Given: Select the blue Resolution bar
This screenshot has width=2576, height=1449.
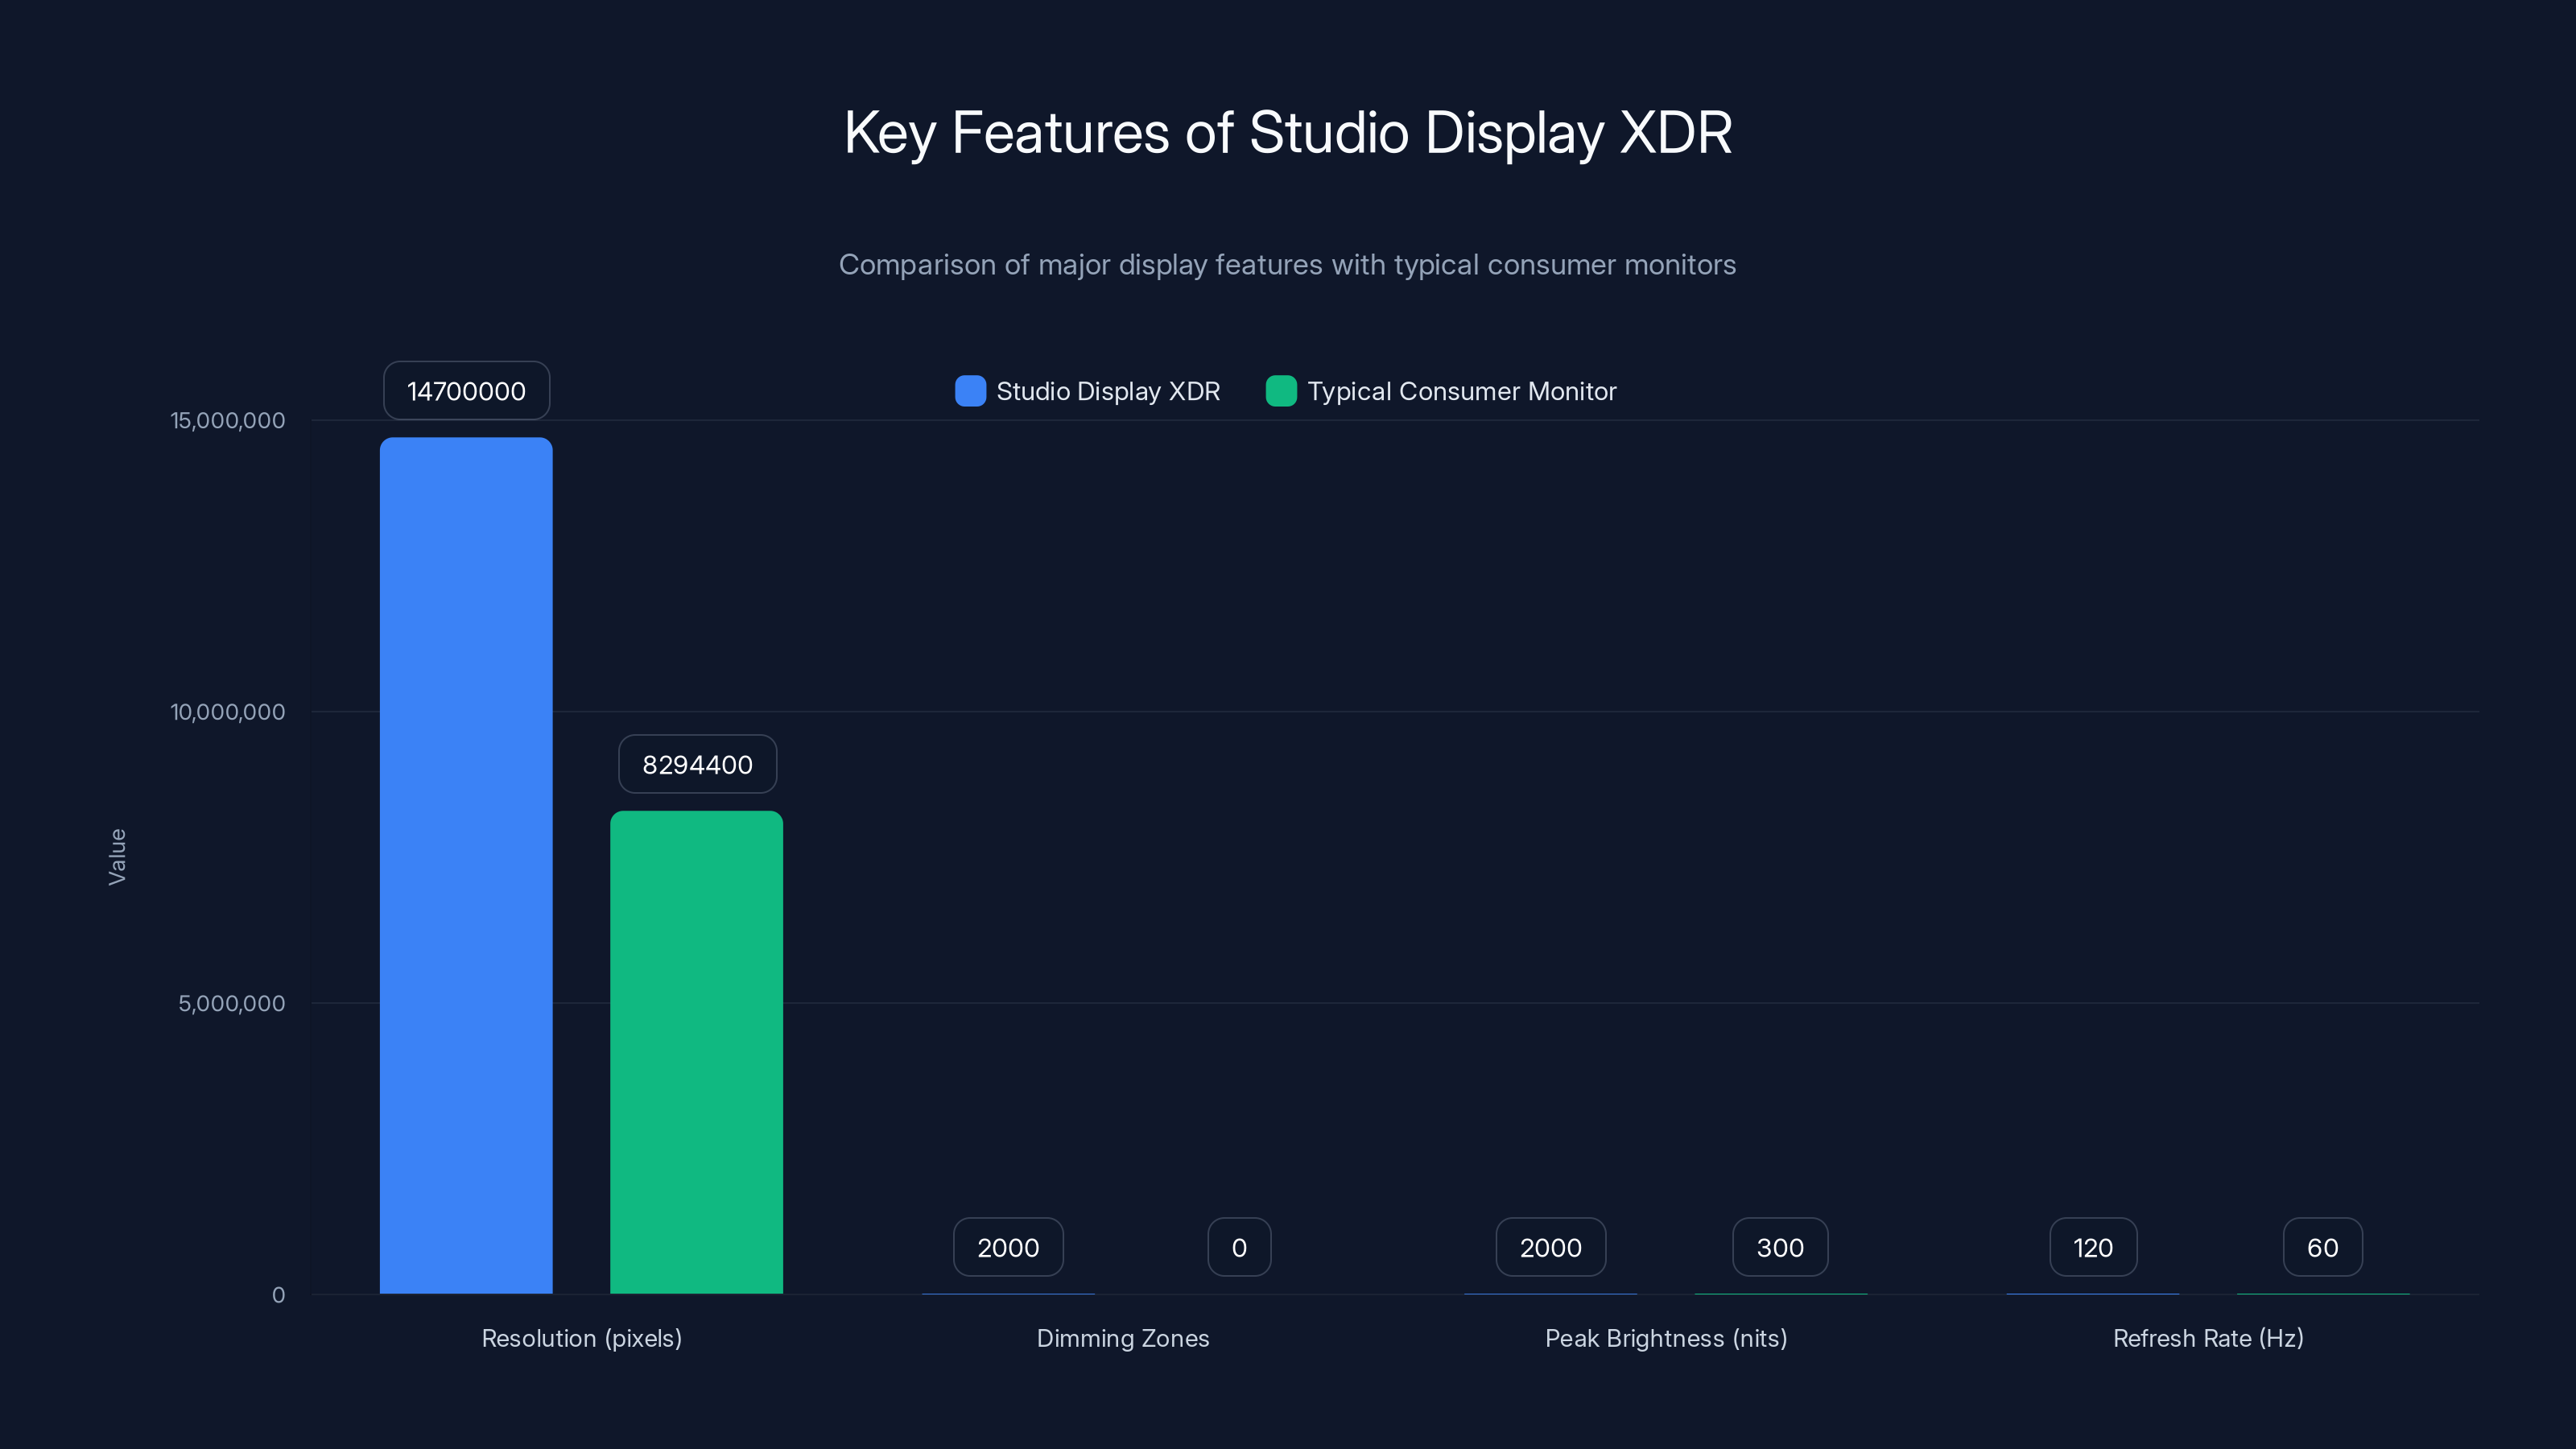Looking at the screenshot, I should coord(466,870).
